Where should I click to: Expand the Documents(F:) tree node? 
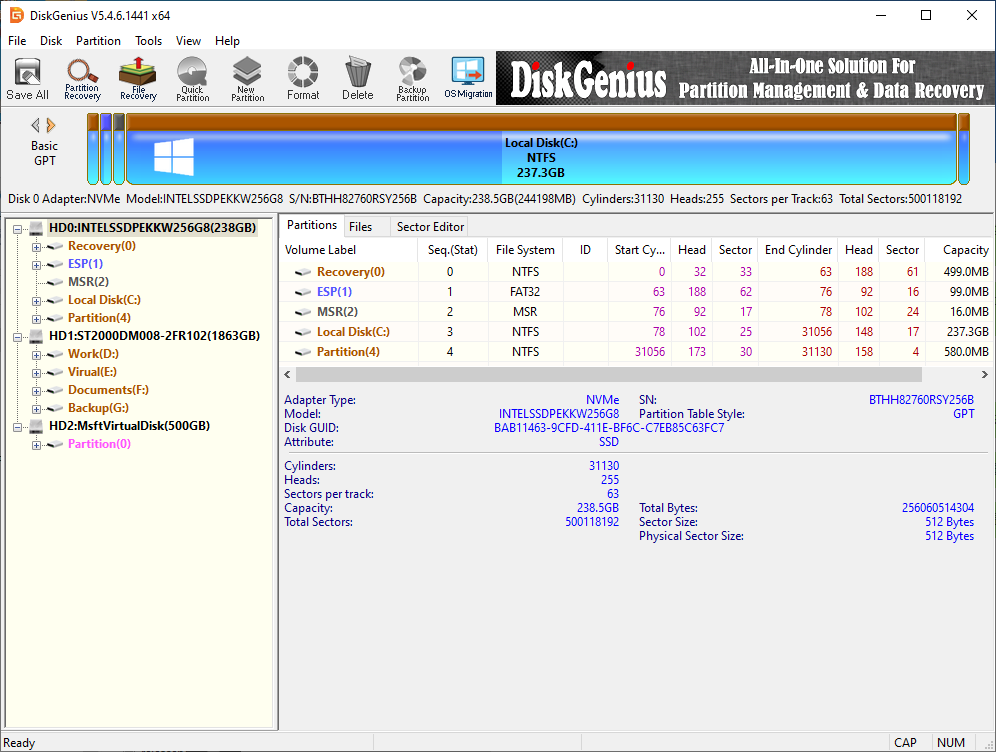click(36, 391)
